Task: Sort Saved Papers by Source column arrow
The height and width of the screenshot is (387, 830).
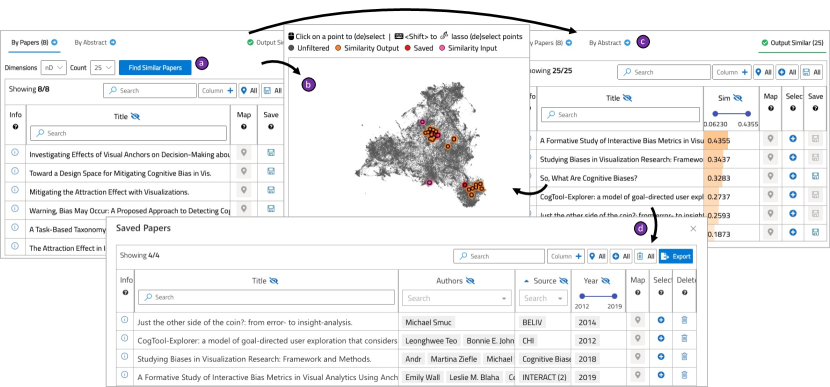Action: tap(526, 281)
